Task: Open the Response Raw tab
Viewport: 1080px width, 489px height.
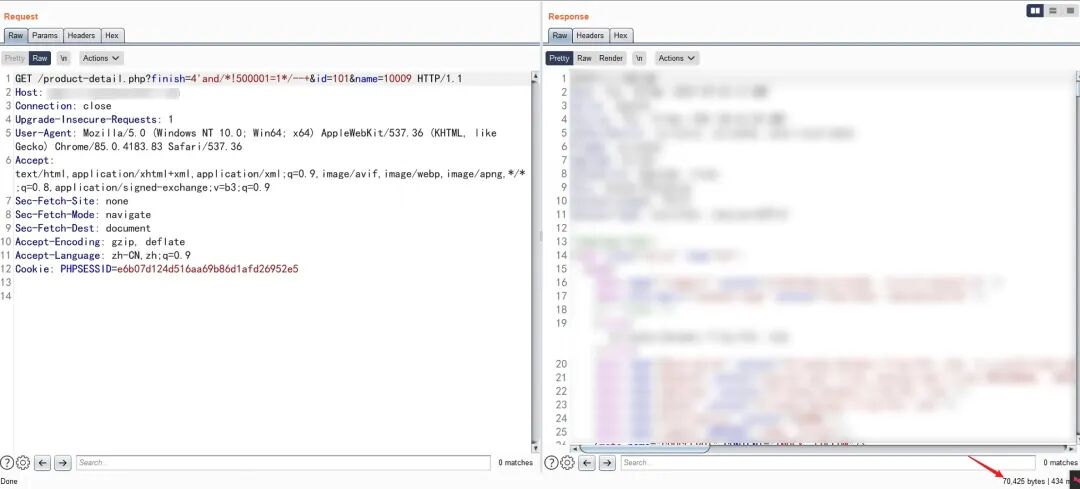Action: pos(560,35)
